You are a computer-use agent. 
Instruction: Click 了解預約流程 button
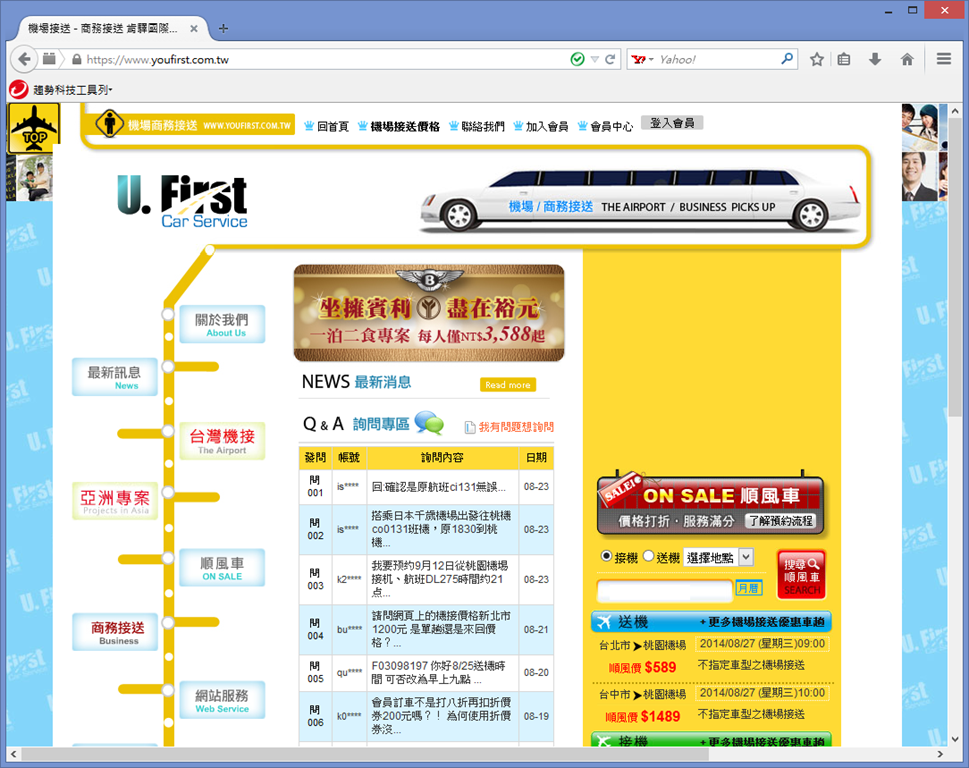(x=781, y=521)
